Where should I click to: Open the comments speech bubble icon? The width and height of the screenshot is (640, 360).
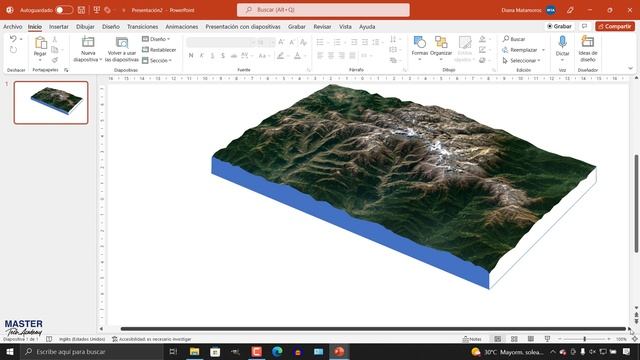(584, 26)
